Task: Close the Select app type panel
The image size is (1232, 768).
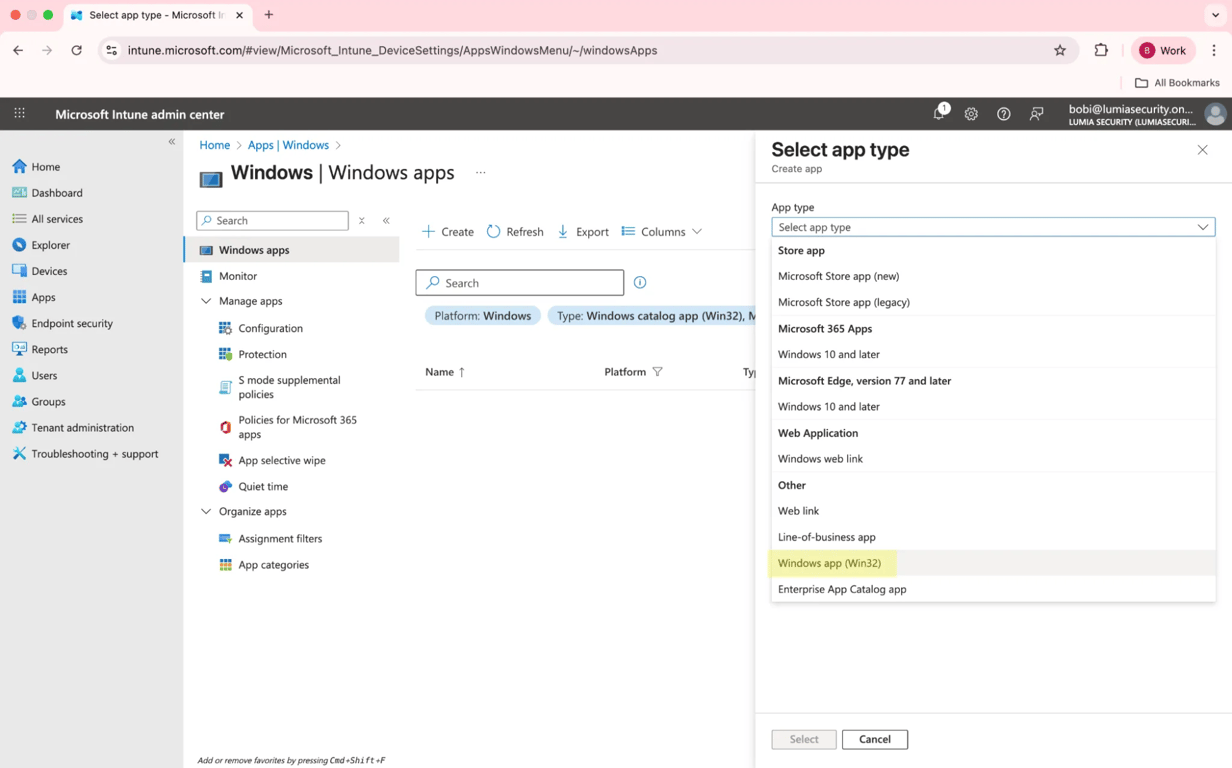Action: (1202, 150)
